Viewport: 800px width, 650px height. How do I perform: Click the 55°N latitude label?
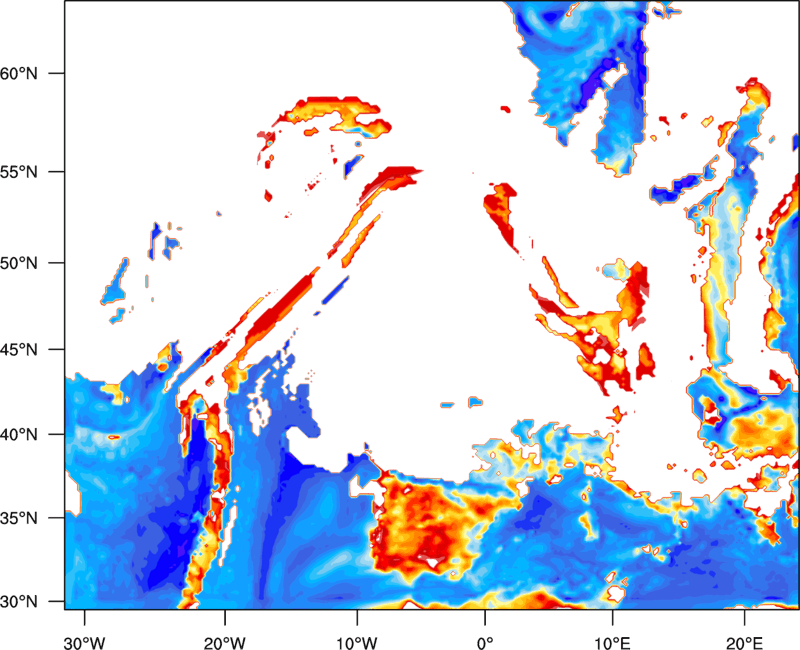click(19, 172)
